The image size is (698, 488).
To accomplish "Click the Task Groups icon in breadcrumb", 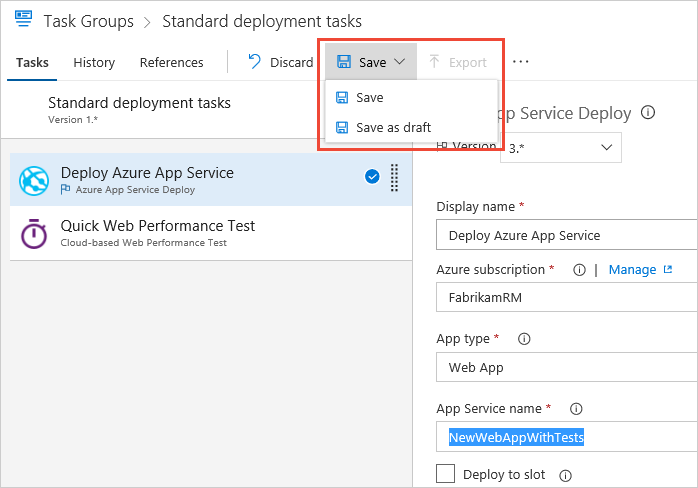I will point(22,20).
